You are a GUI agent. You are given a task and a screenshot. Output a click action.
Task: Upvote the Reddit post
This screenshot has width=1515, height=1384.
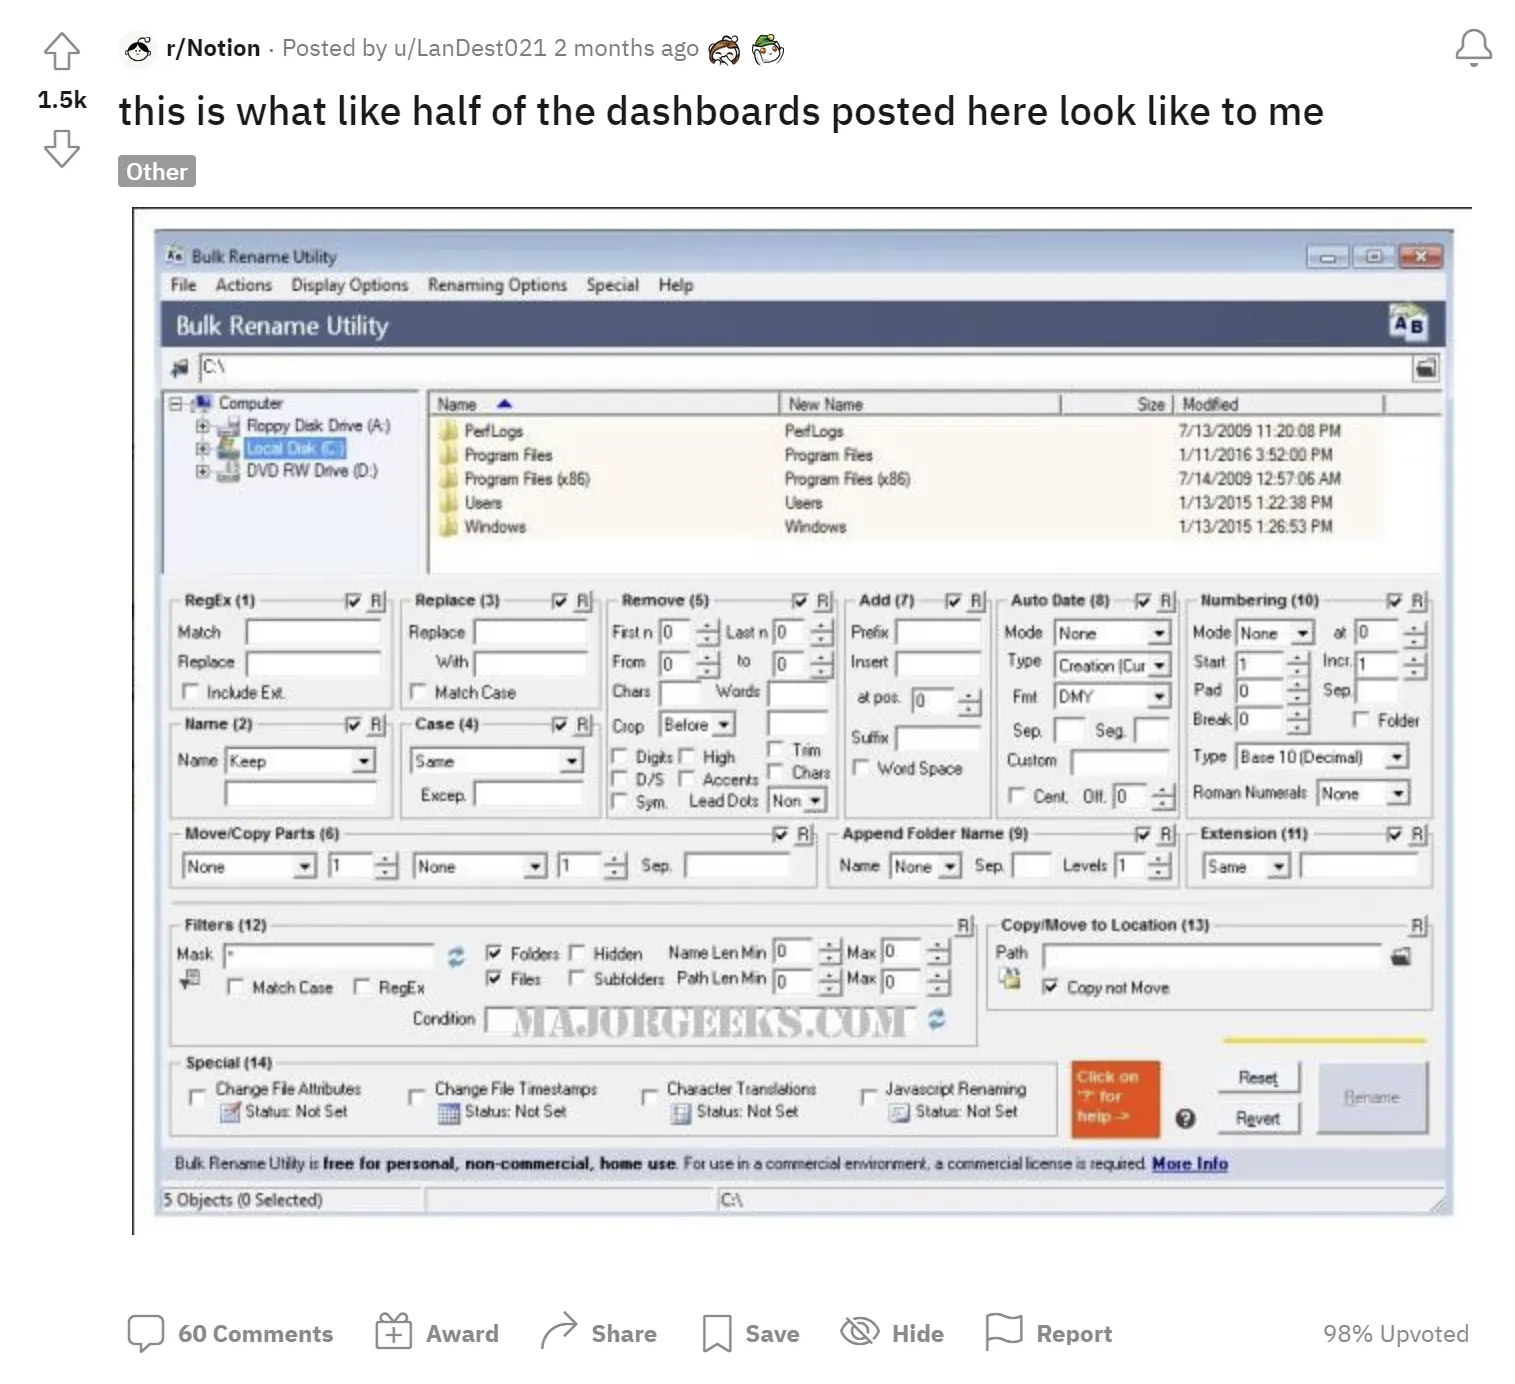(62, 52)
